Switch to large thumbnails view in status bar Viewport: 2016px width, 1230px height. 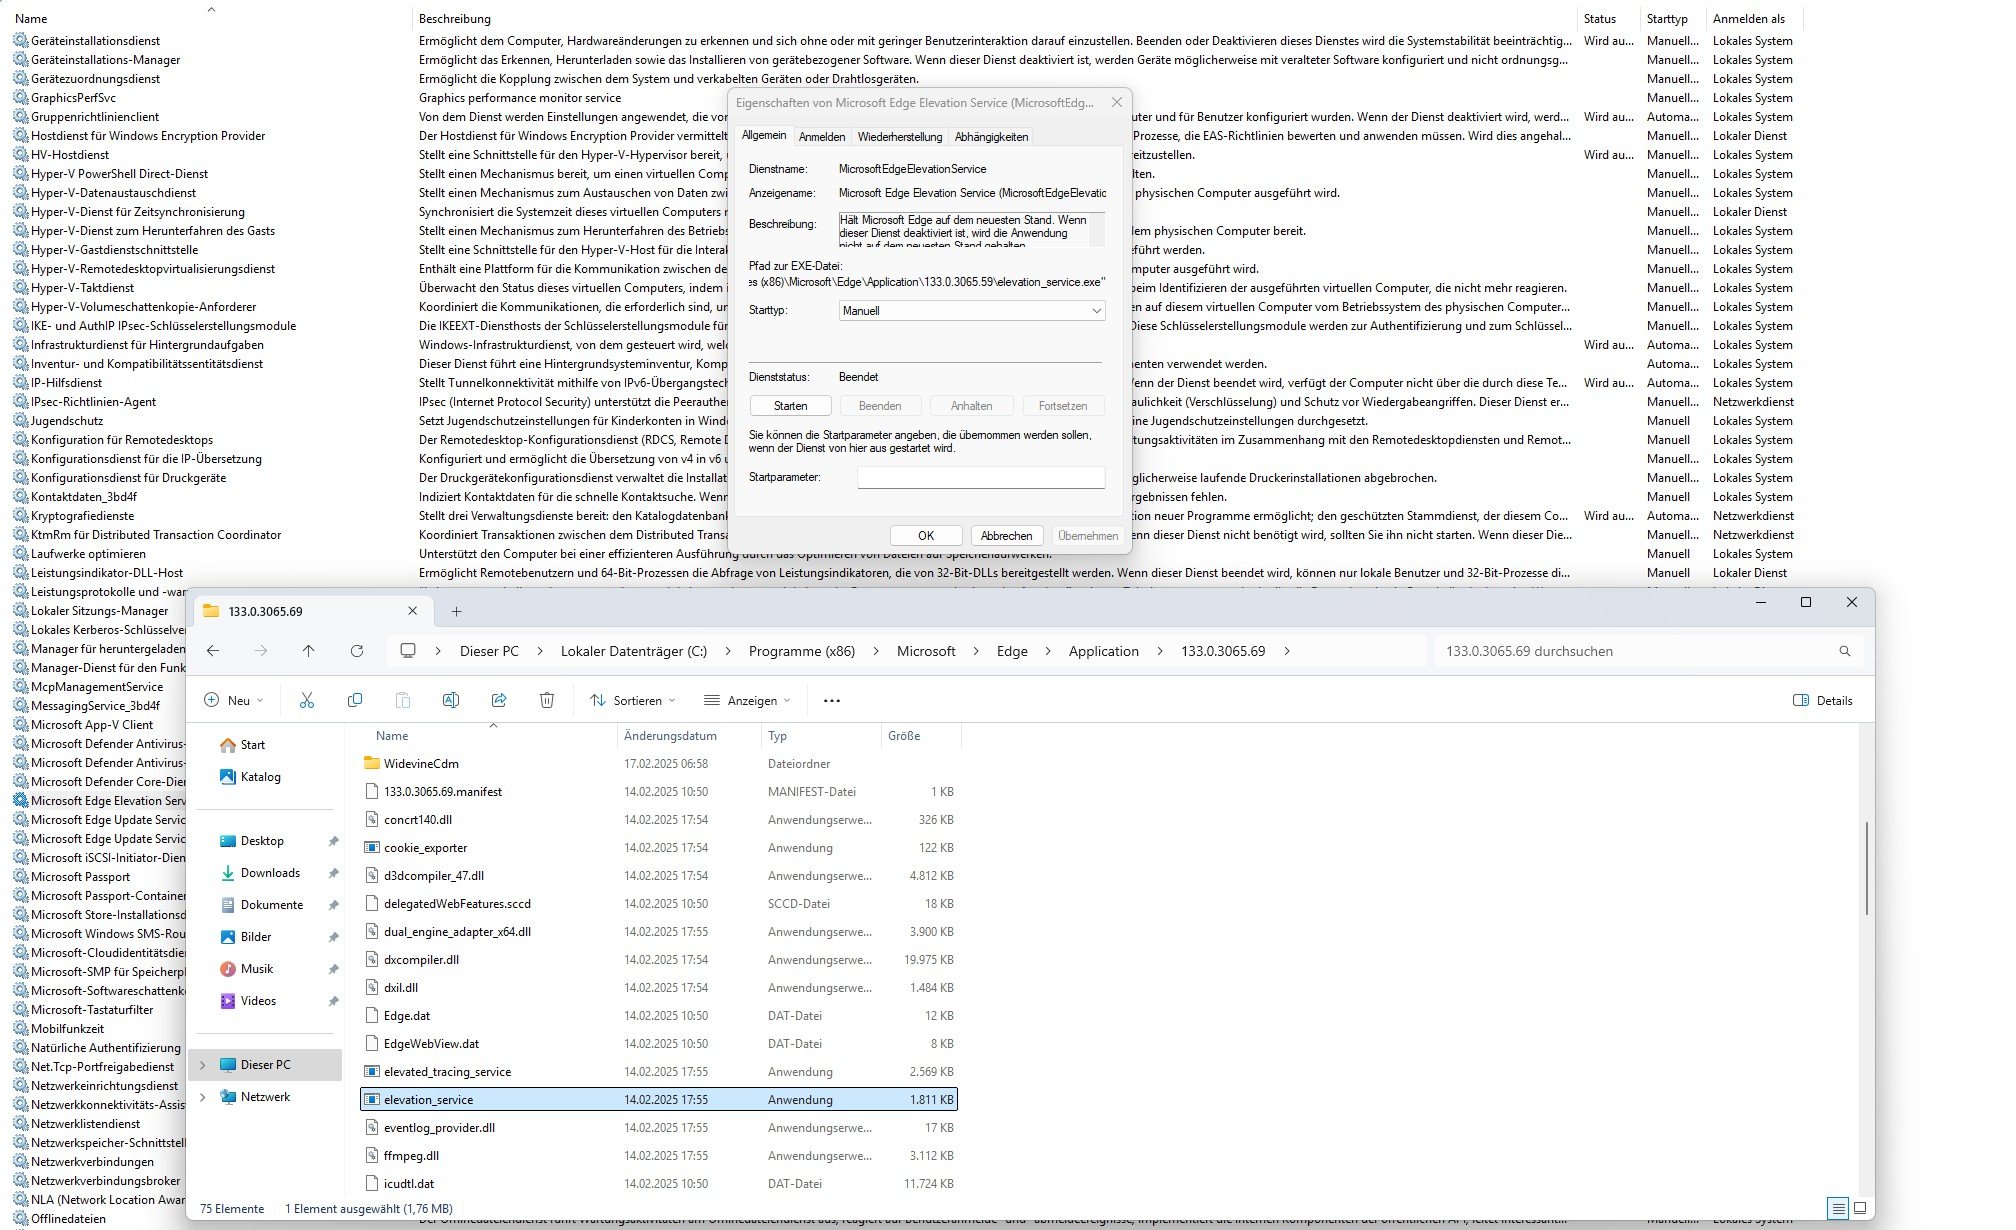[x=1860, y=1208]
